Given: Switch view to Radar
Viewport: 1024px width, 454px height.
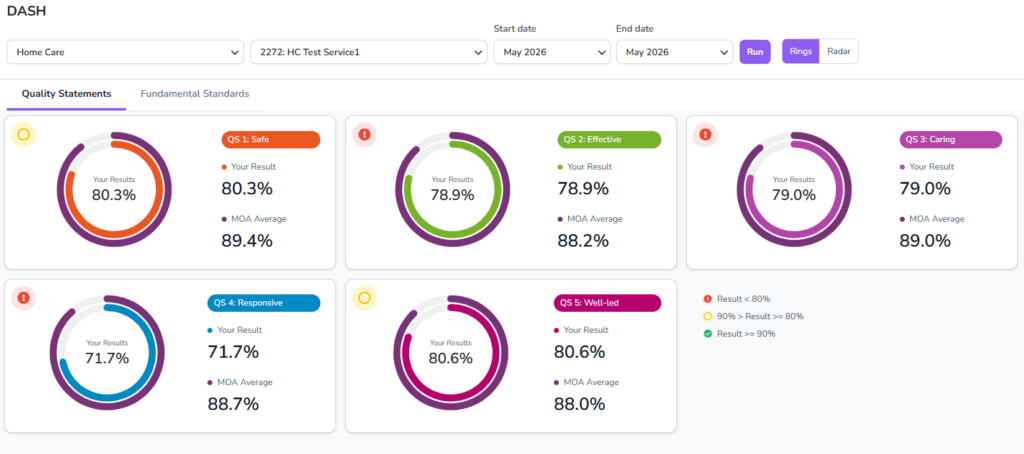Looking at the screenshot, I should click(839, 52).
